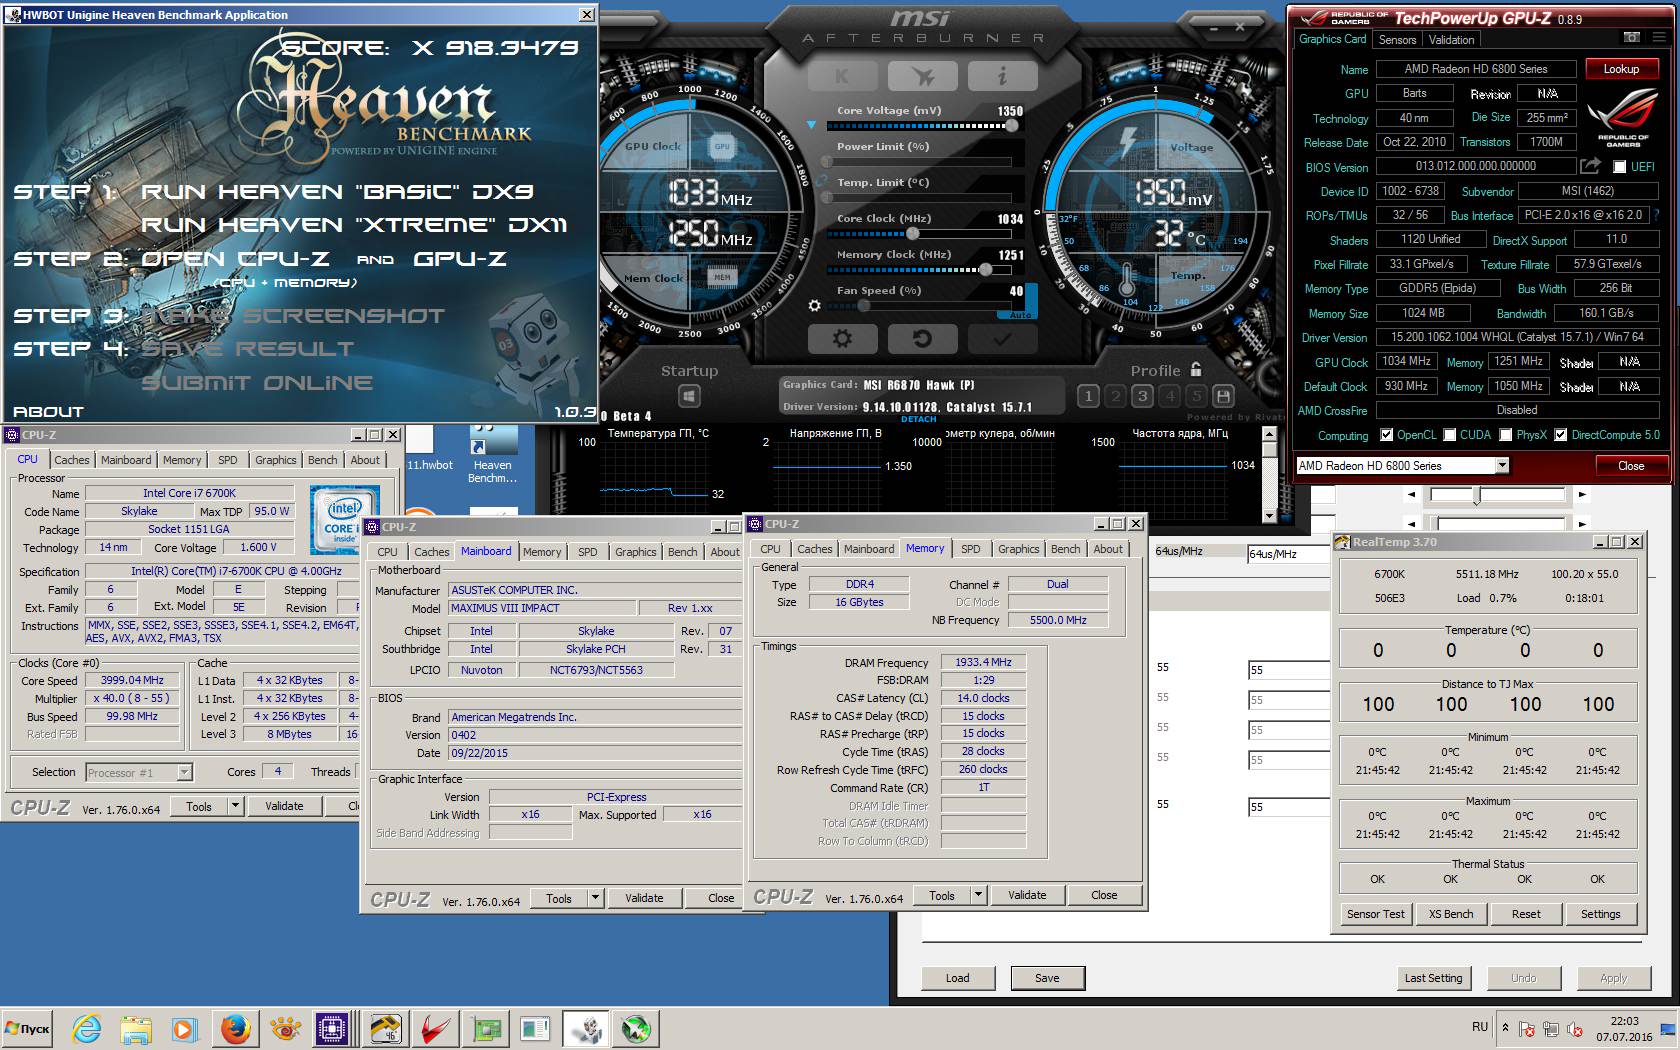Viewport: 1680px width, 1050px height.
Task: Open the Graphics tab in CPU-Z Mainboard window
Action: point(636,552)
